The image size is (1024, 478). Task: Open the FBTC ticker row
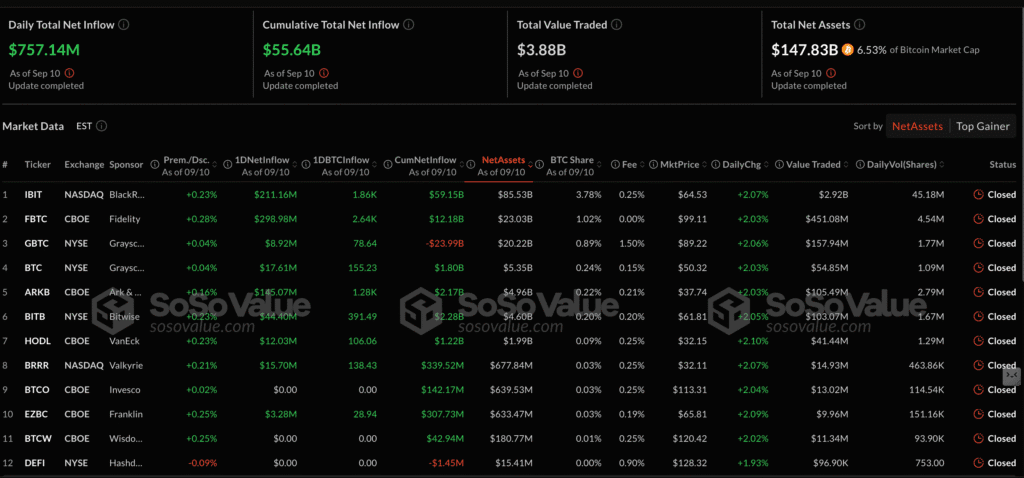click(35, 219)
